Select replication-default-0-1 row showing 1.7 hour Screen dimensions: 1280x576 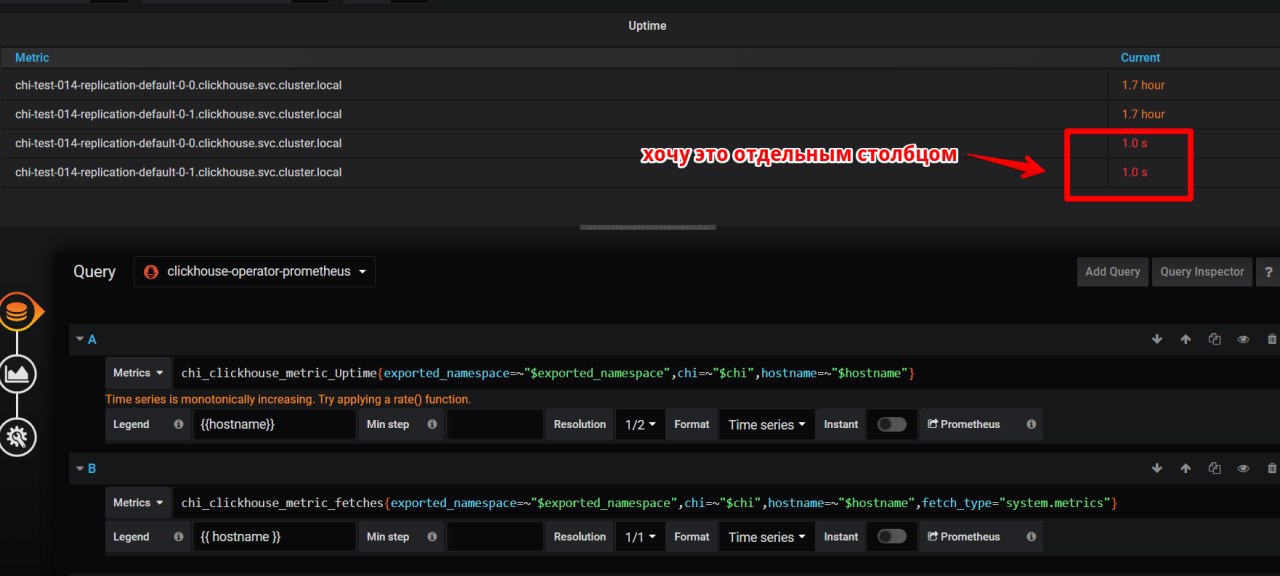640,114
